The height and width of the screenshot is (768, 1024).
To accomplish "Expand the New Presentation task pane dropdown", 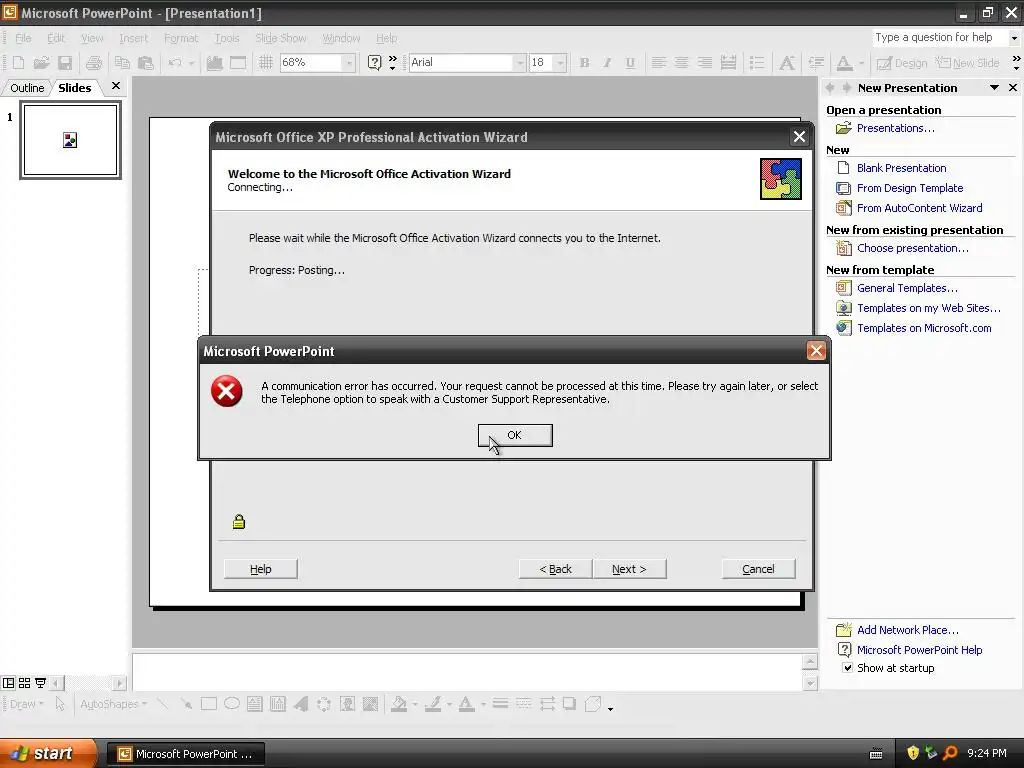I will pyautogui.click(x=994, y=88).
